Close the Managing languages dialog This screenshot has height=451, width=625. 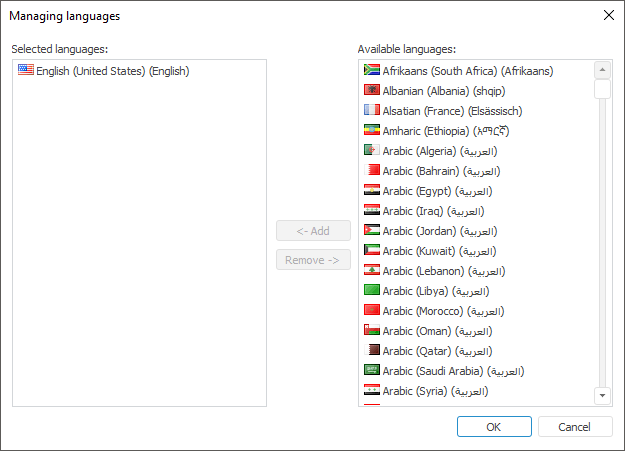(x=608, y=15)
